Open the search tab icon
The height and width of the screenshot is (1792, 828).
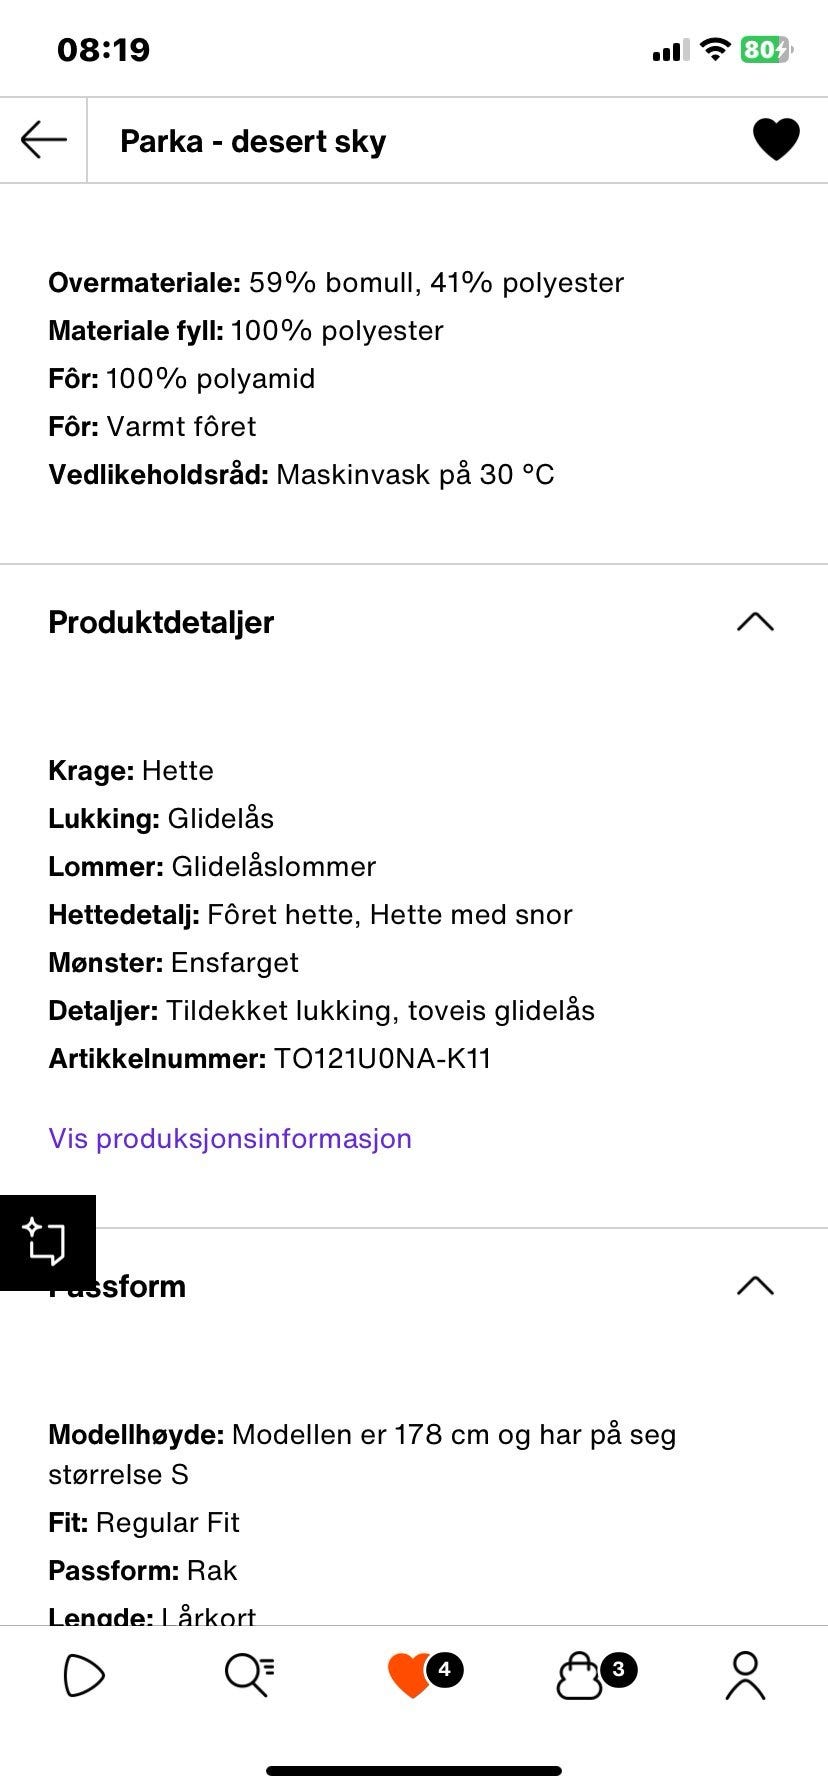(x=249, y=1676)
